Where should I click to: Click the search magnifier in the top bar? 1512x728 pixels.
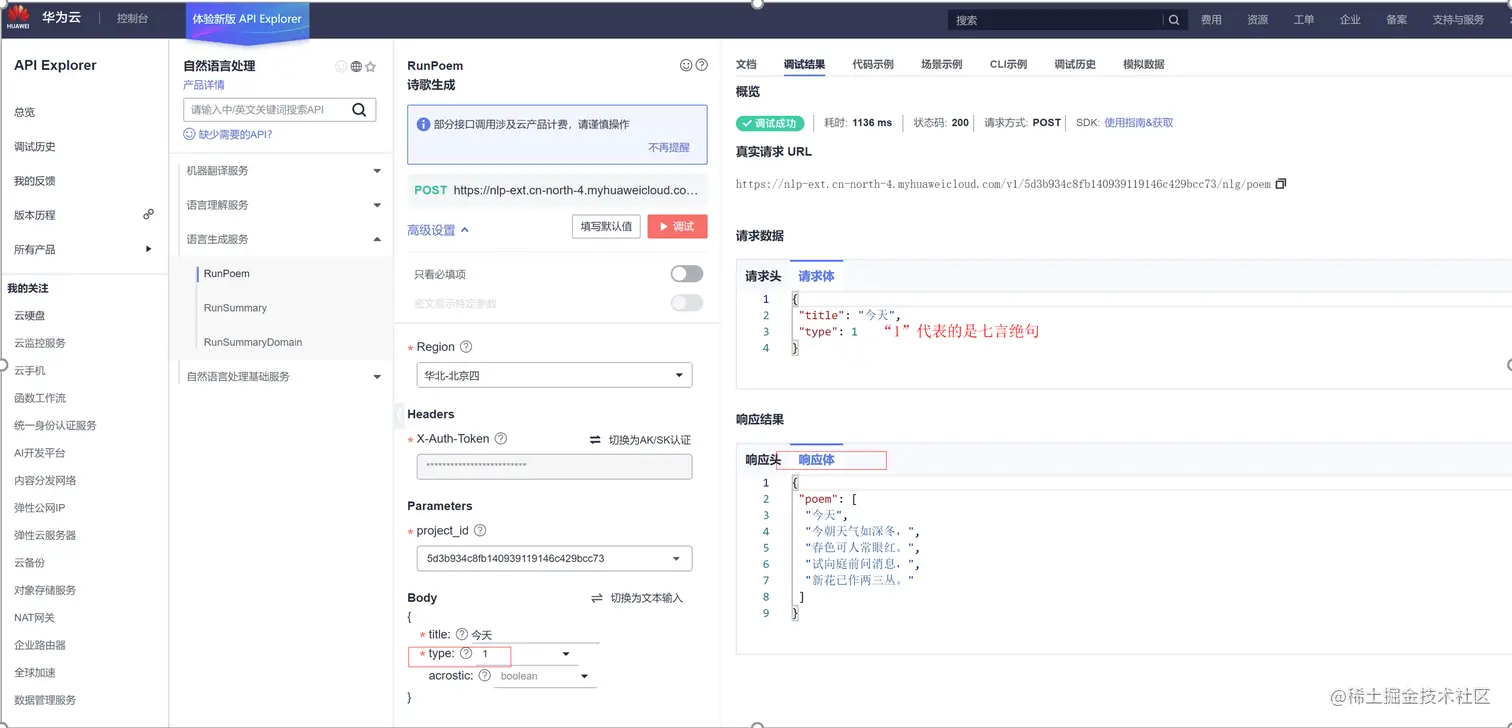1174,19
